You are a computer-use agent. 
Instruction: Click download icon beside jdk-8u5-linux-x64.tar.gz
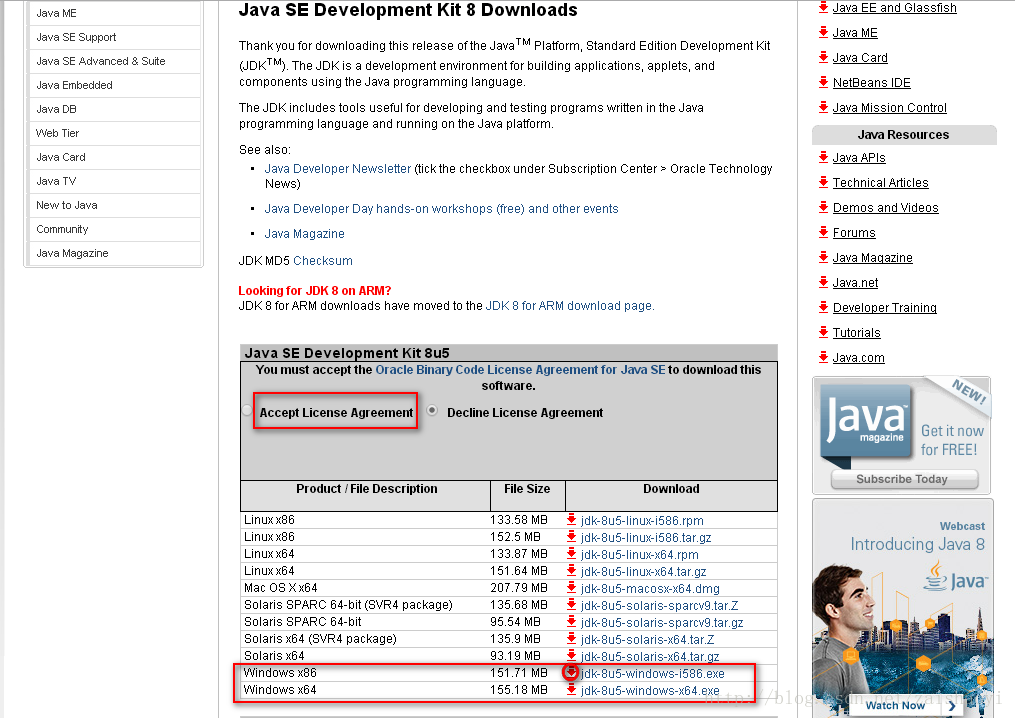tap(571, 570)
